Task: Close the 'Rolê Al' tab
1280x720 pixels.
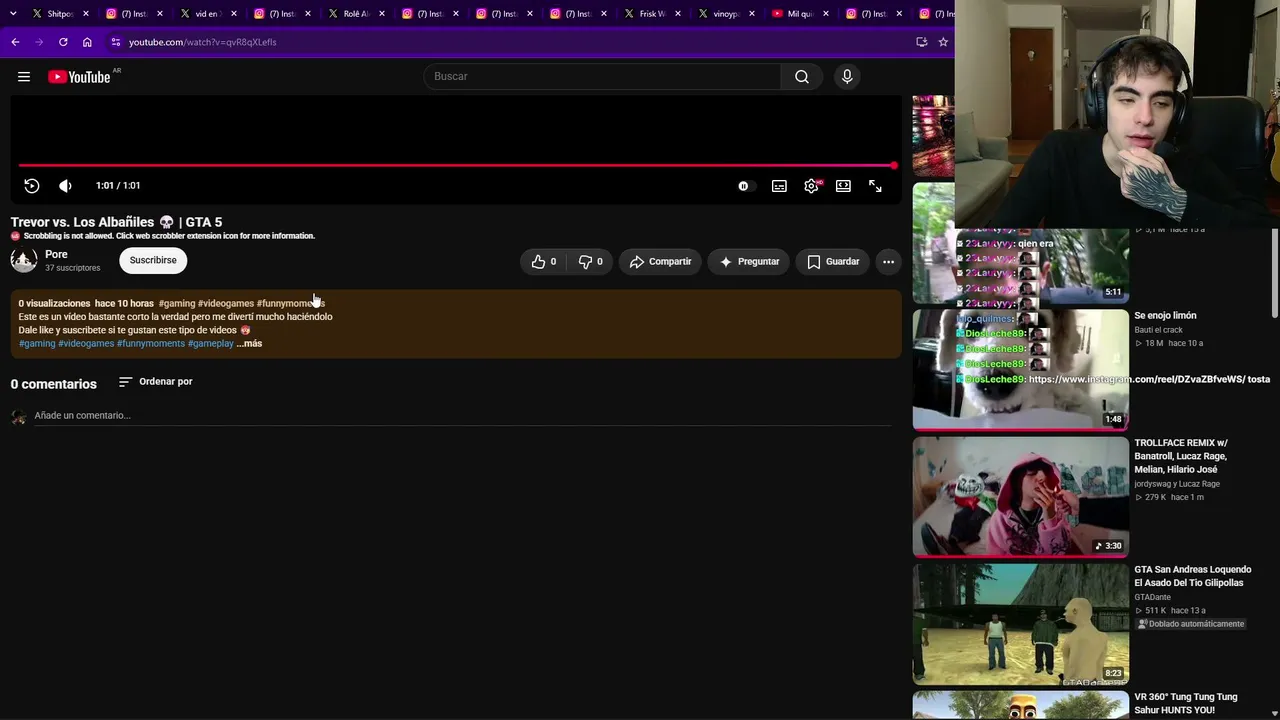Action: [382, 14]
